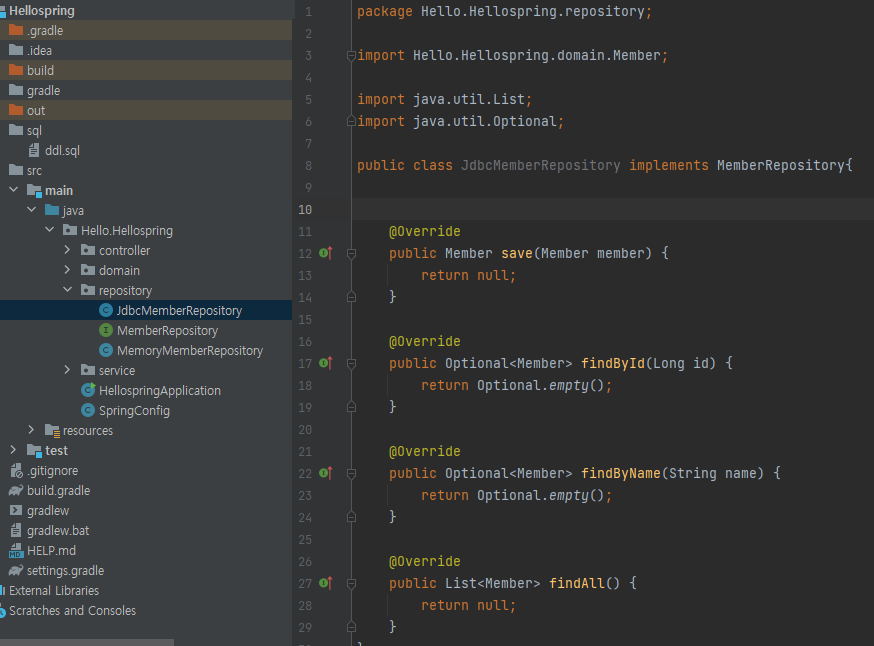Click the @Override annotation on line 11
The width and height of the screenshot is (874, 646).
coord(425,231)
